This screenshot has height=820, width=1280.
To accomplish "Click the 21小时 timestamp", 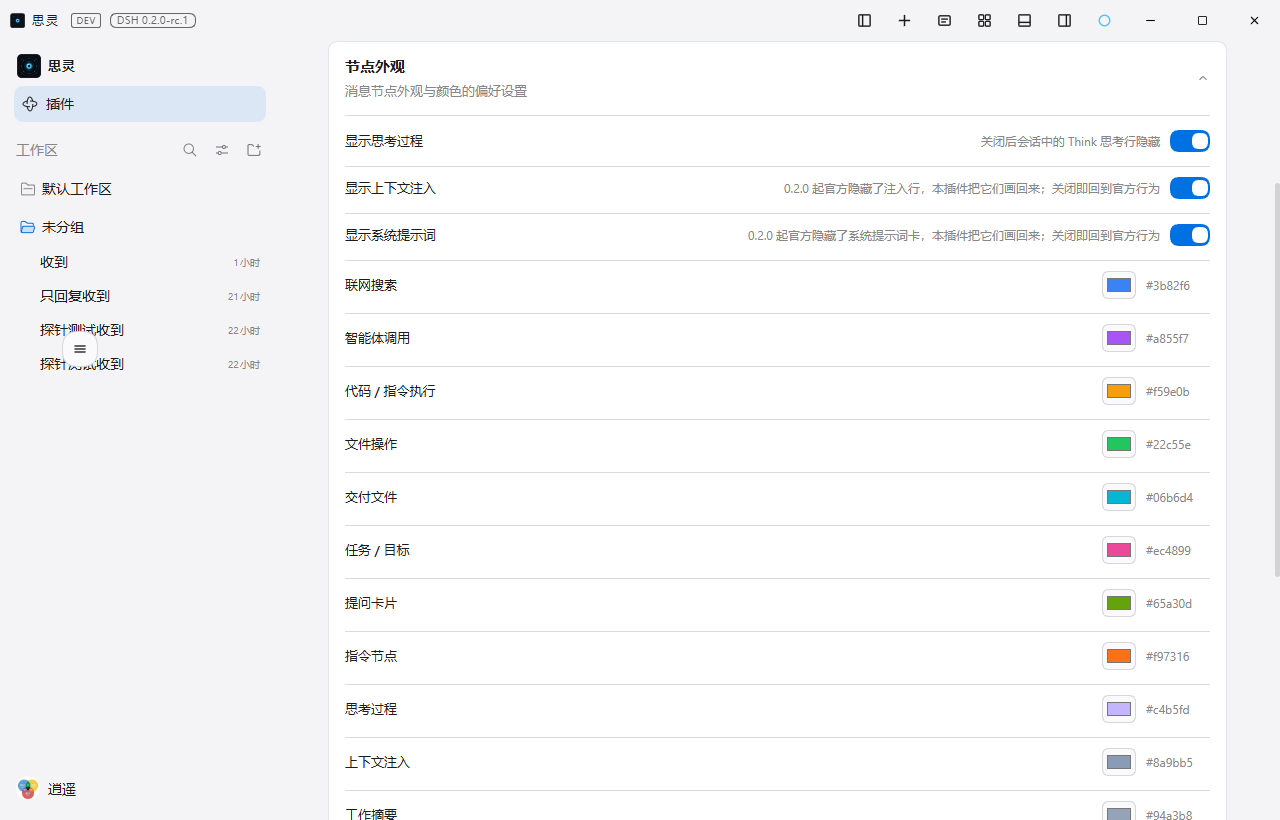I will point(244,297).
